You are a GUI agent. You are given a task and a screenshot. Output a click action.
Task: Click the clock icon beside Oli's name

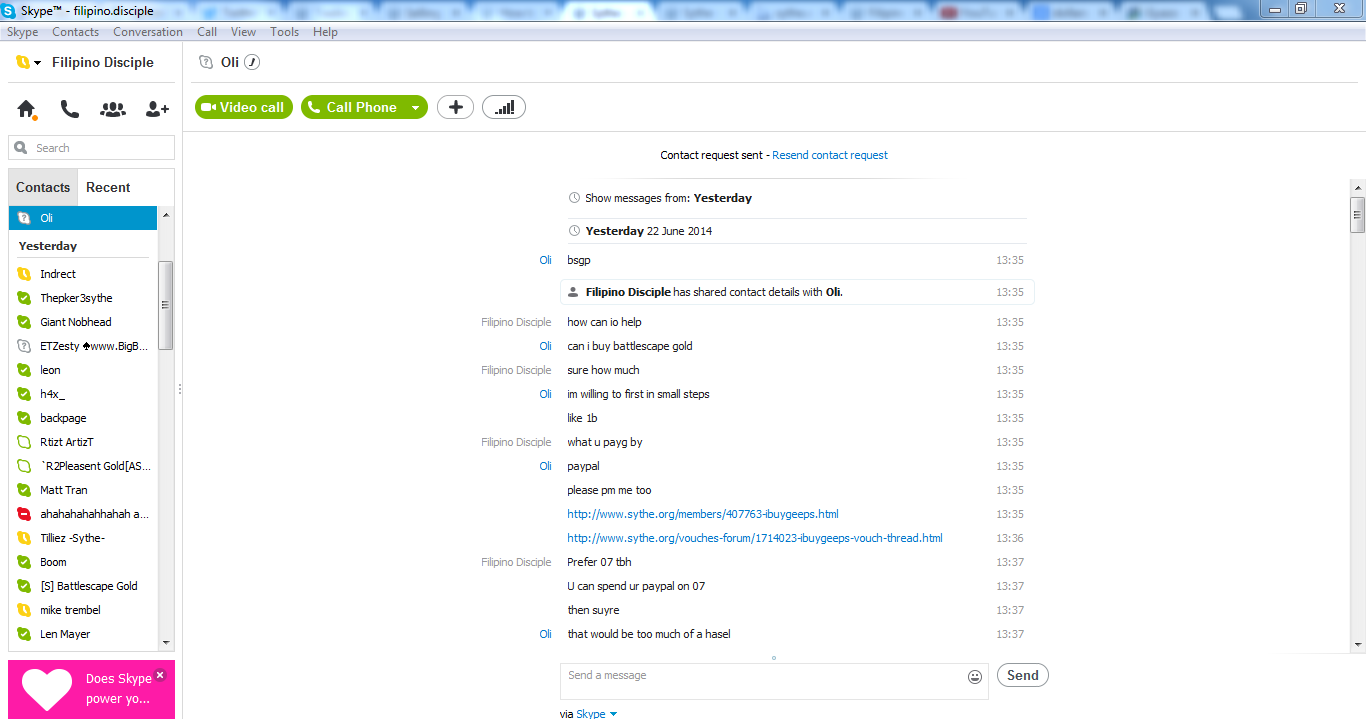(253, 62)
